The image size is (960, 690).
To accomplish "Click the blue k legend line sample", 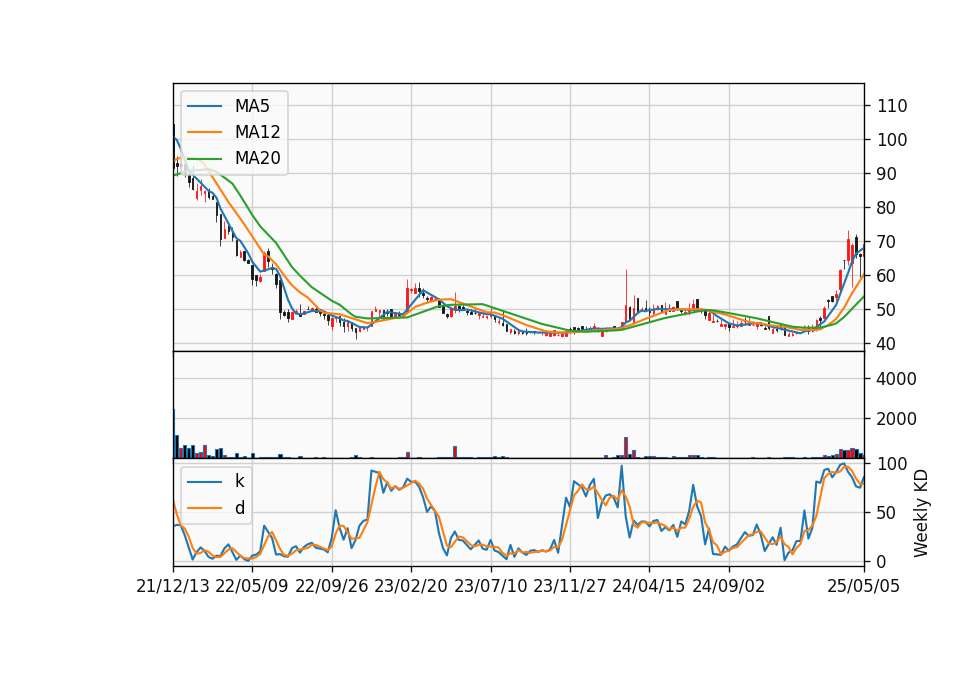I will pos(204,482).
